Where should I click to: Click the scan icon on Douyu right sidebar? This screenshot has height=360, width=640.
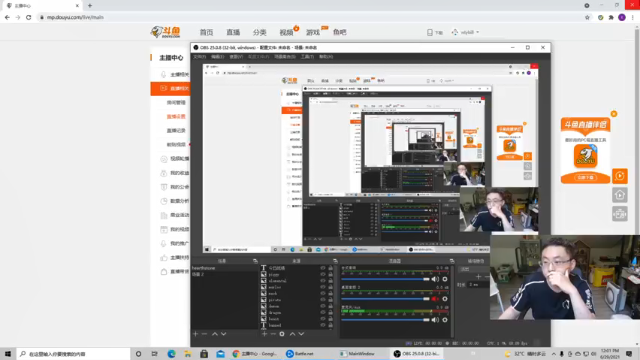(x=620, y=214)
